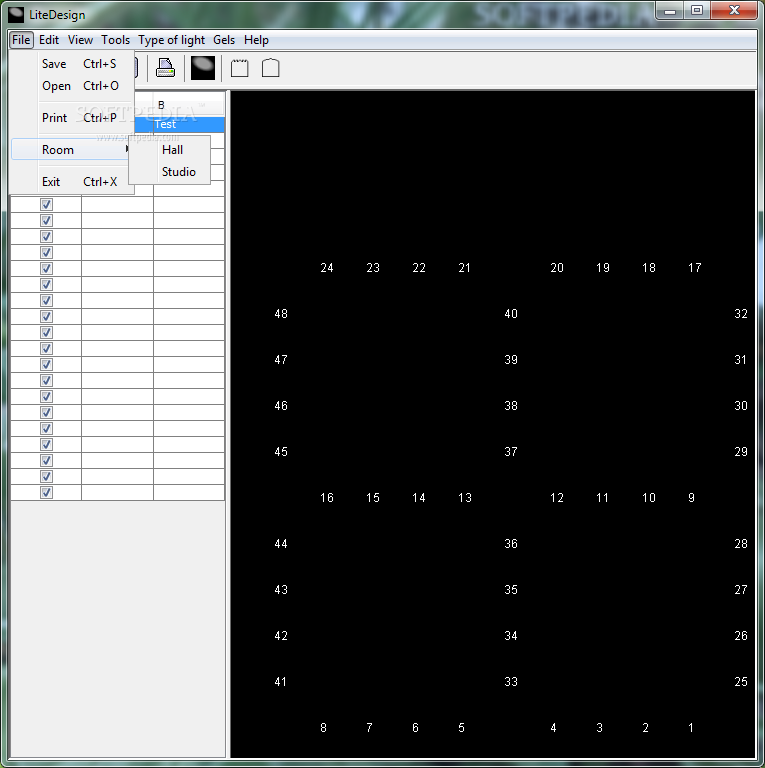This screenshot has width=765, height=768.
Task: Select light position 44 on the plan
Action: pos(281,544)
